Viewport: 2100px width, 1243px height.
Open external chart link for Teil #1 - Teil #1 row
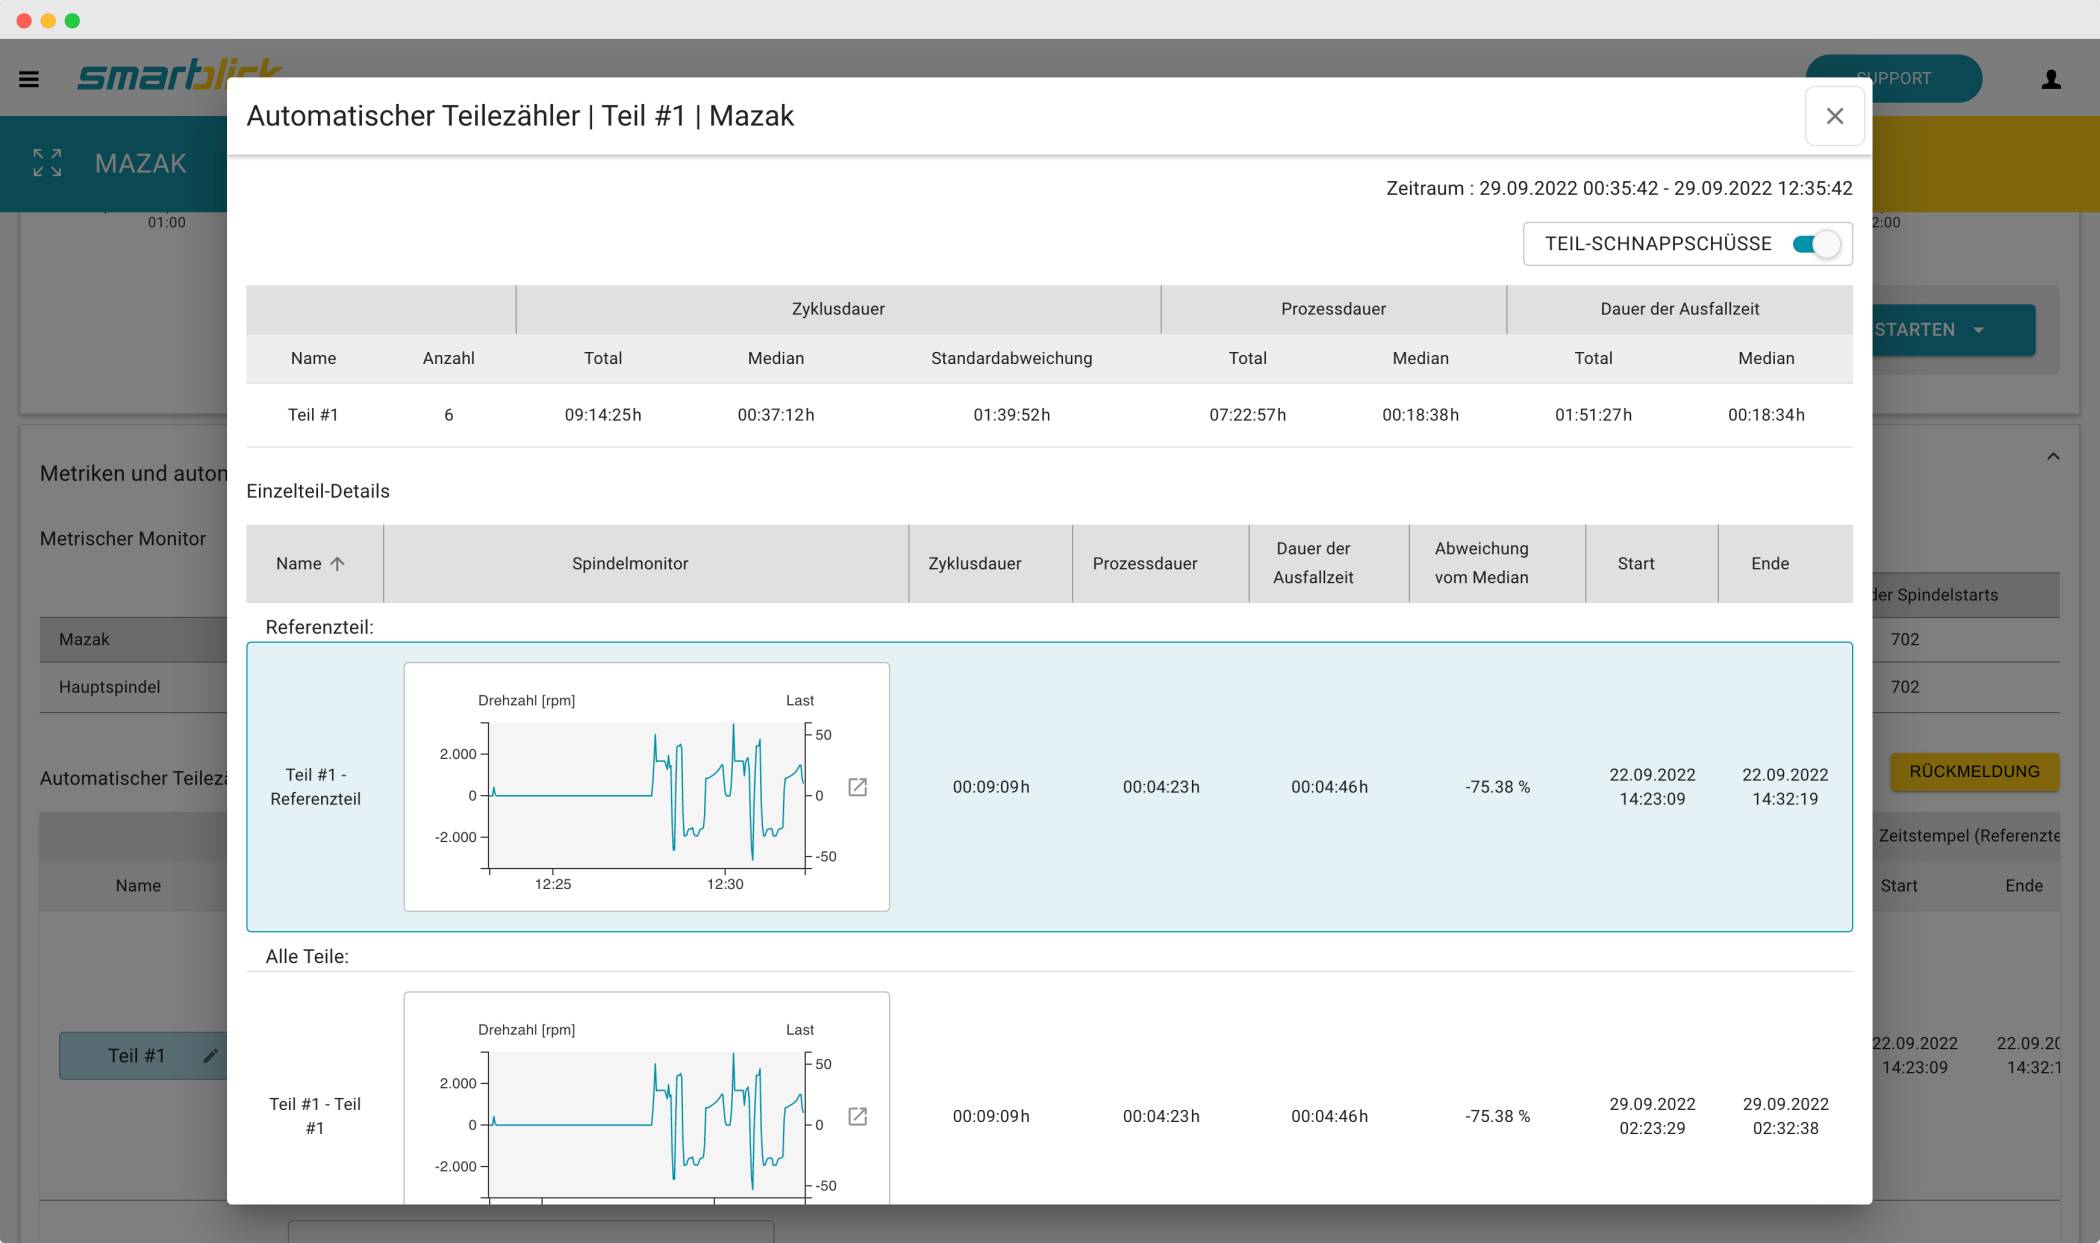coord(857,1116)
